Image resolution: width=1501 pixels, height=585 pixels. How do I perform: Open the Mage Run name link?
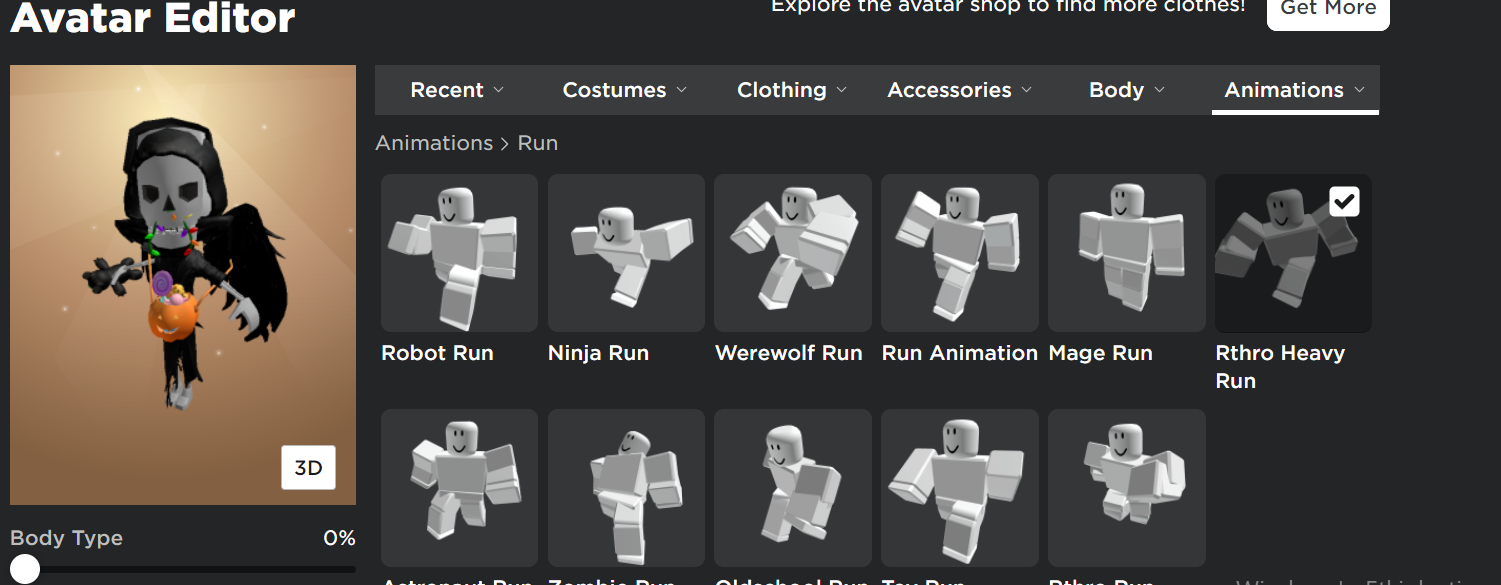coord(1100,353)
